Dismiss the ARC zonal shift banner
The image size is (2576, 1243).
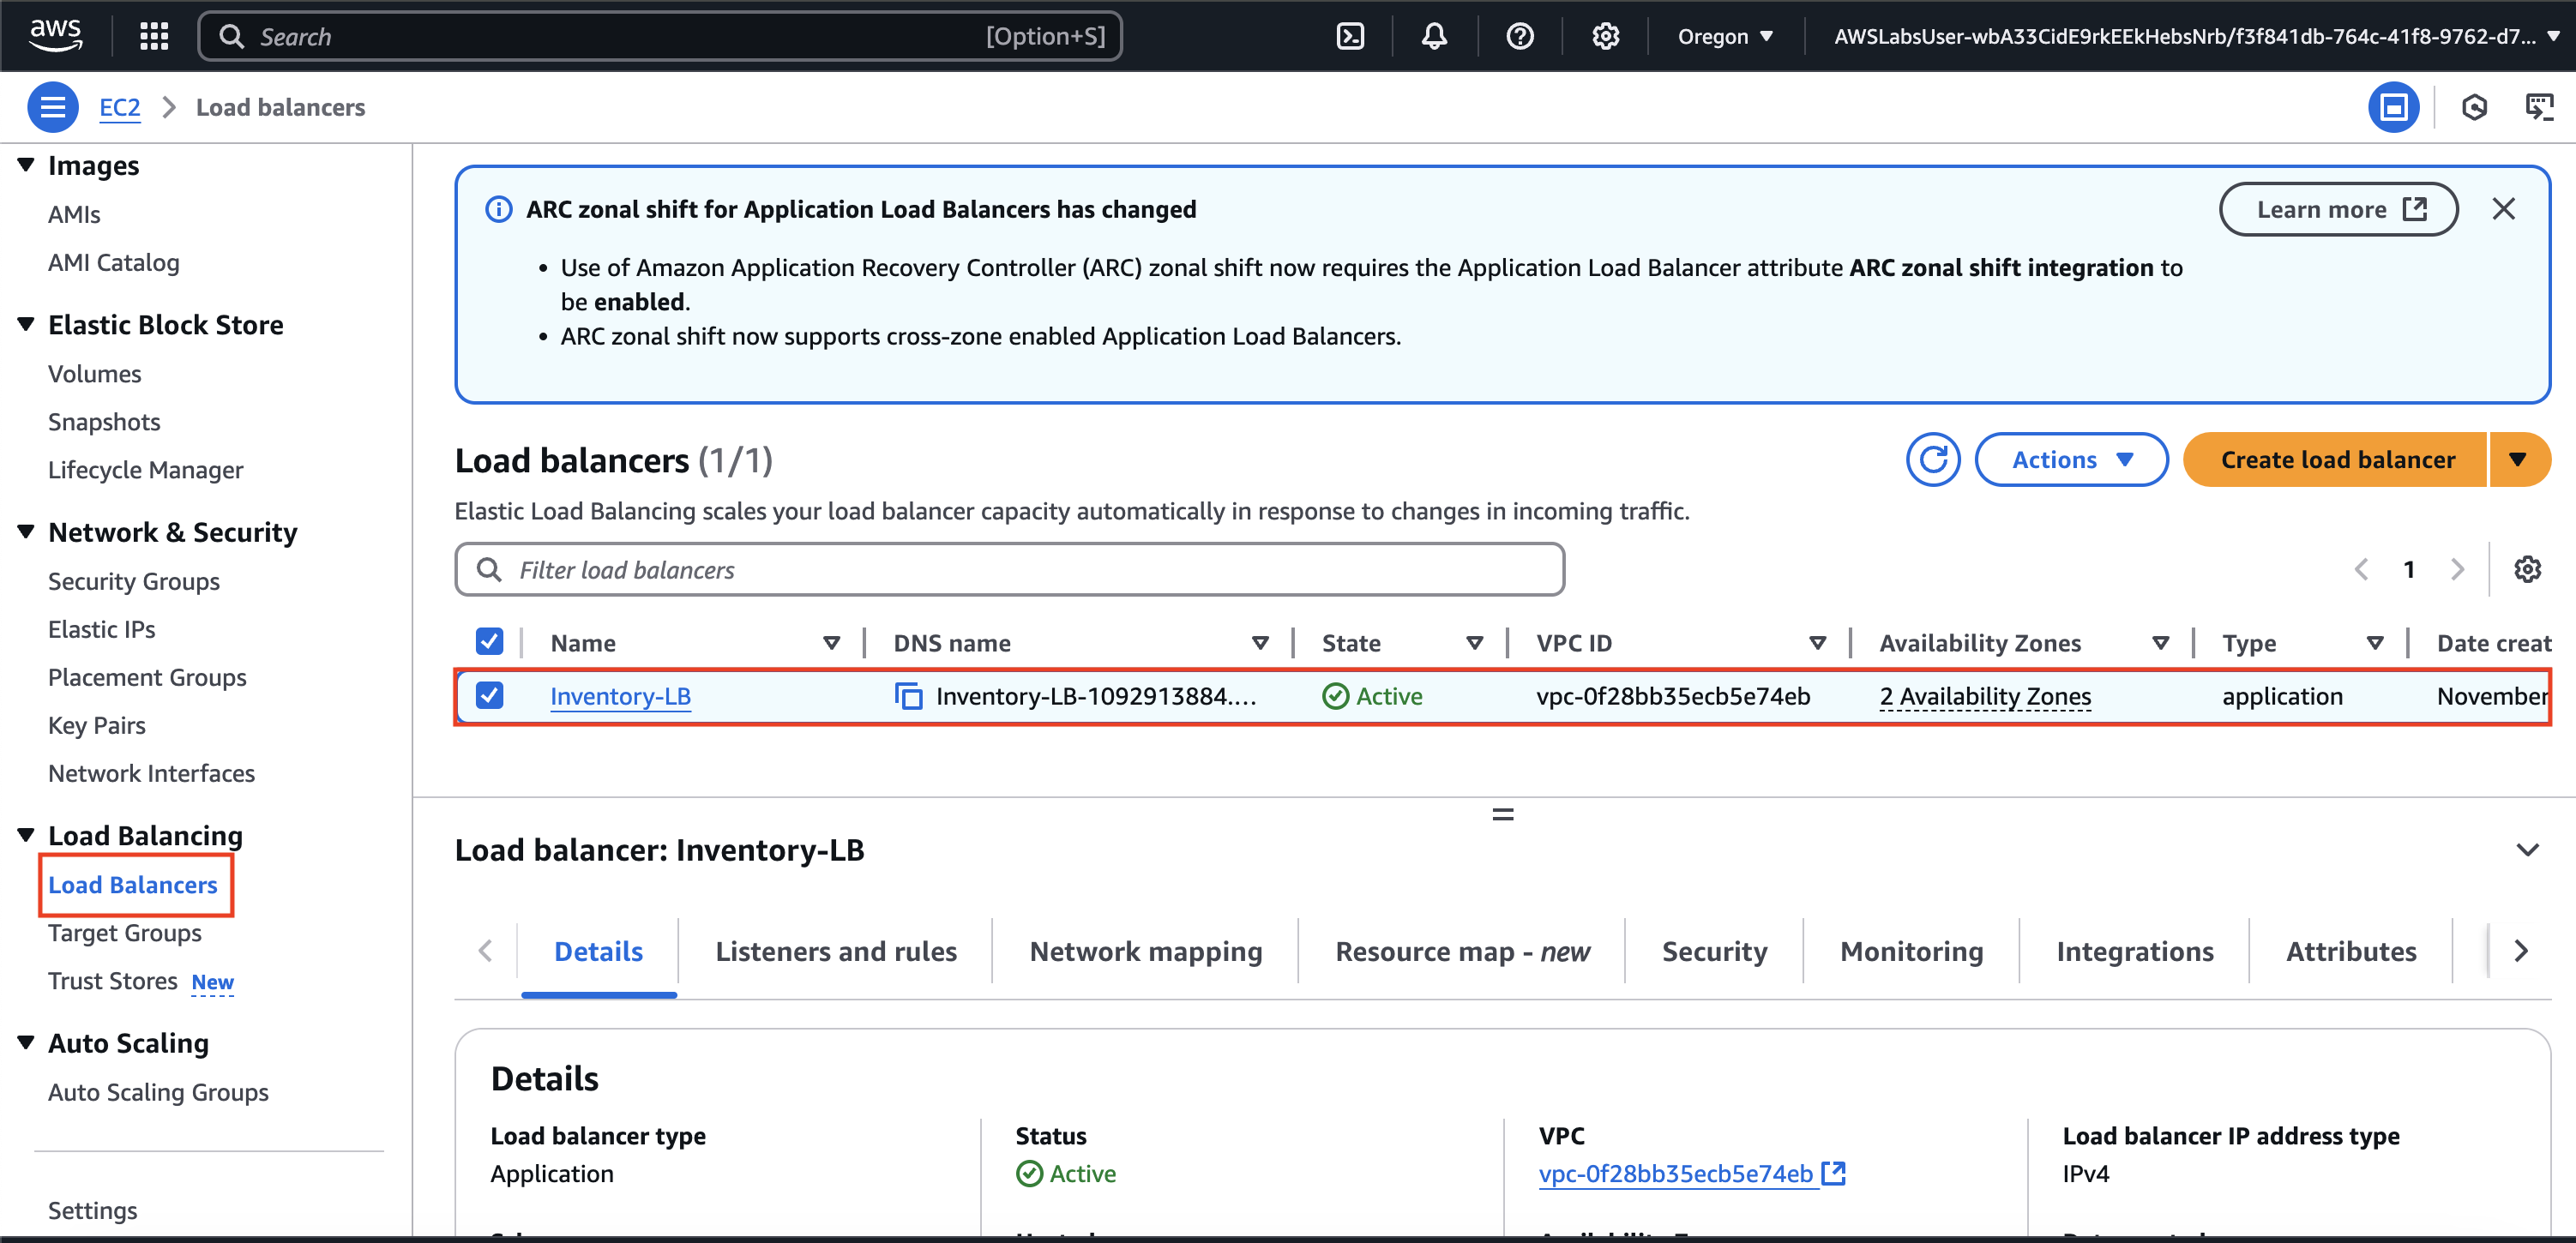point(2503,209)
